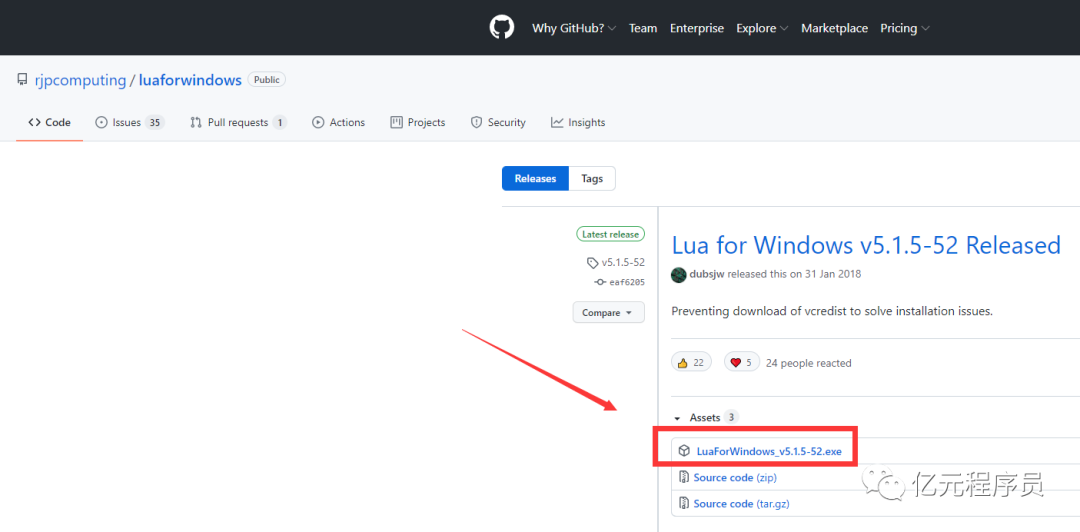Screen dimensions: 1080x532
Task: Open the v5.1.5-52 tag link
Action: pyautogui.click(x=623, y=263)
